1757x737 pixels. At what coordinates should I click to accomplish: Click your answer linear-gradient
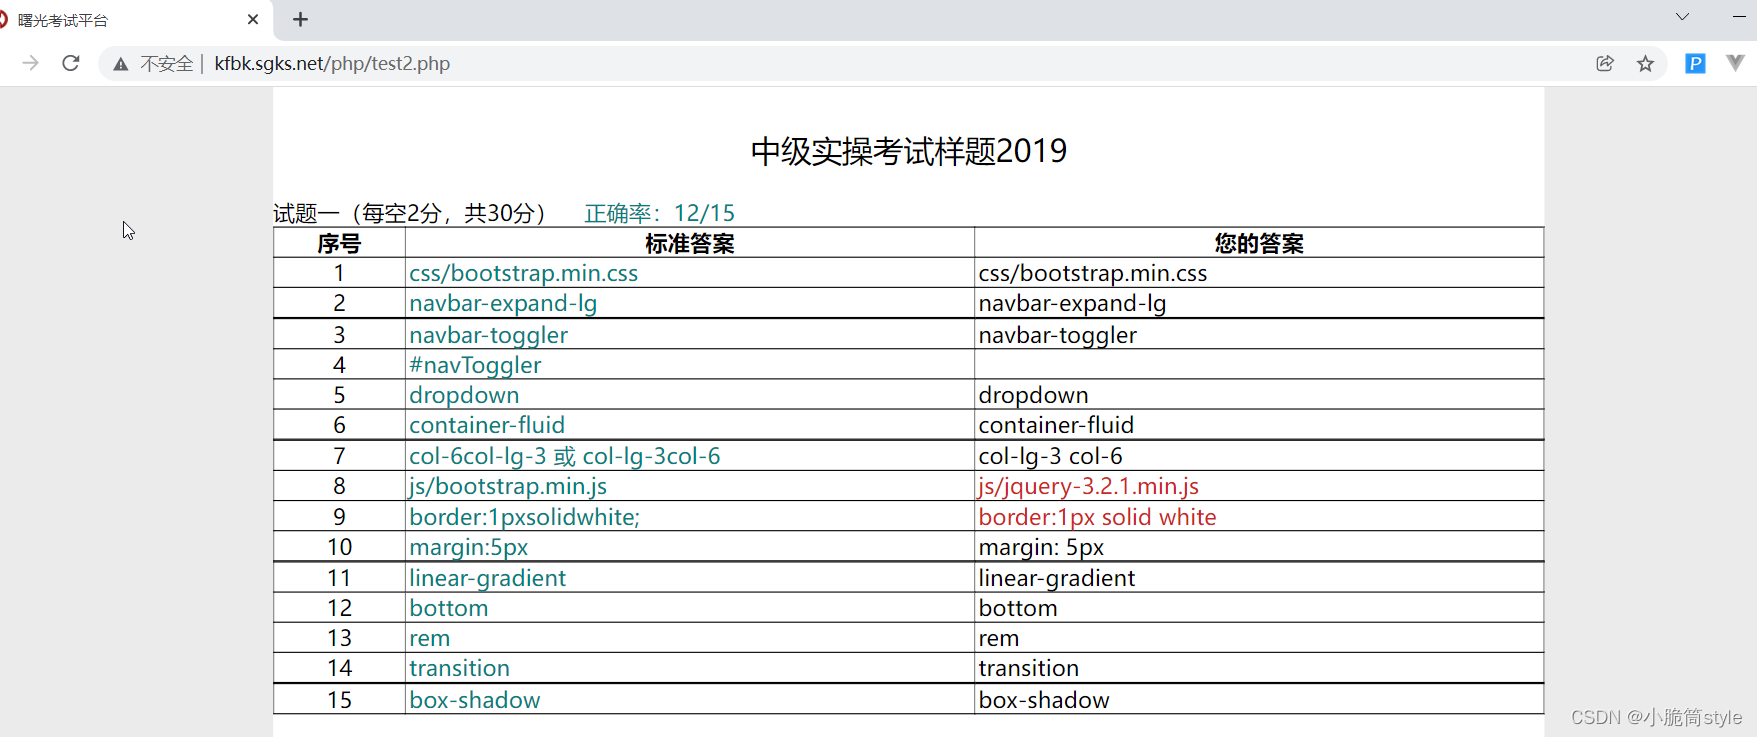pos(1056,578)
